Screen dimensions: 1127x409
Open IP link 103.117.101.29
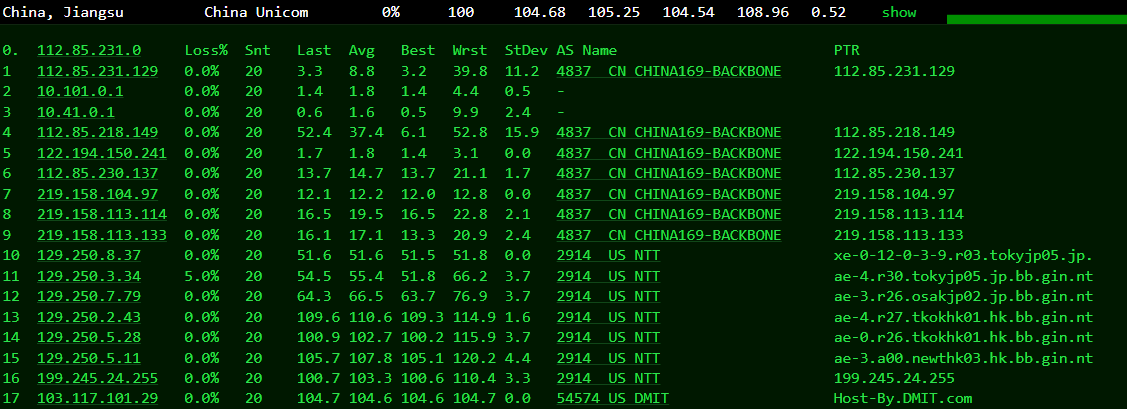[98, 399]
